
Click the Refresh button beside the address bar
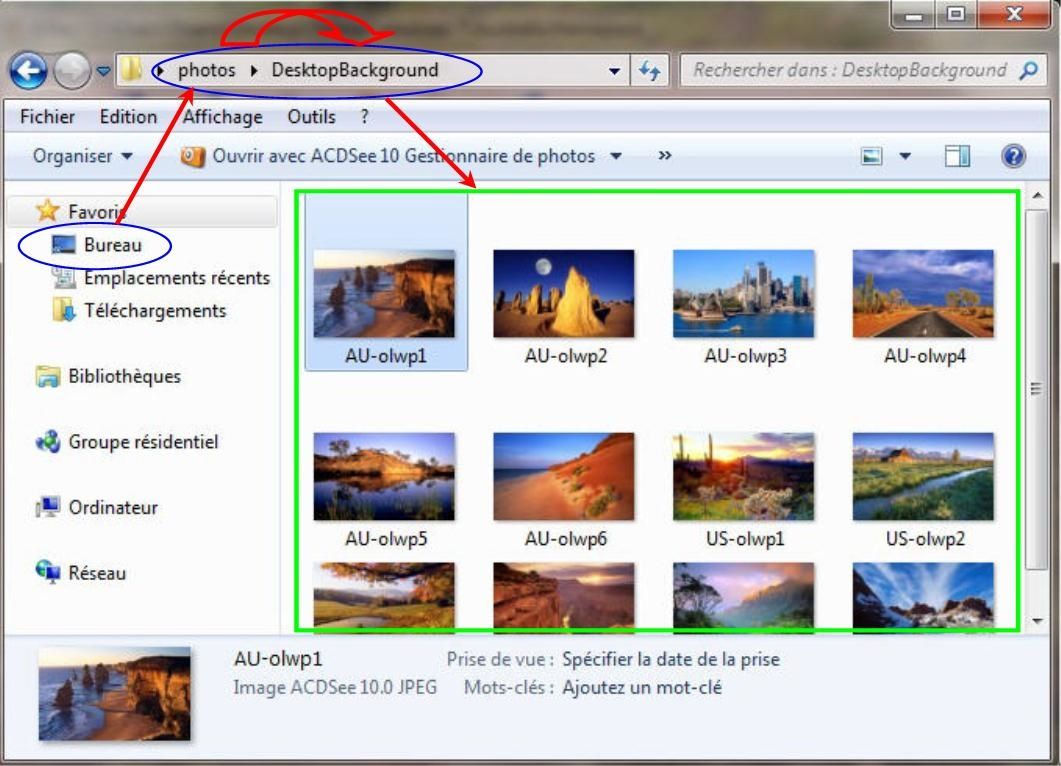(650, 70)
